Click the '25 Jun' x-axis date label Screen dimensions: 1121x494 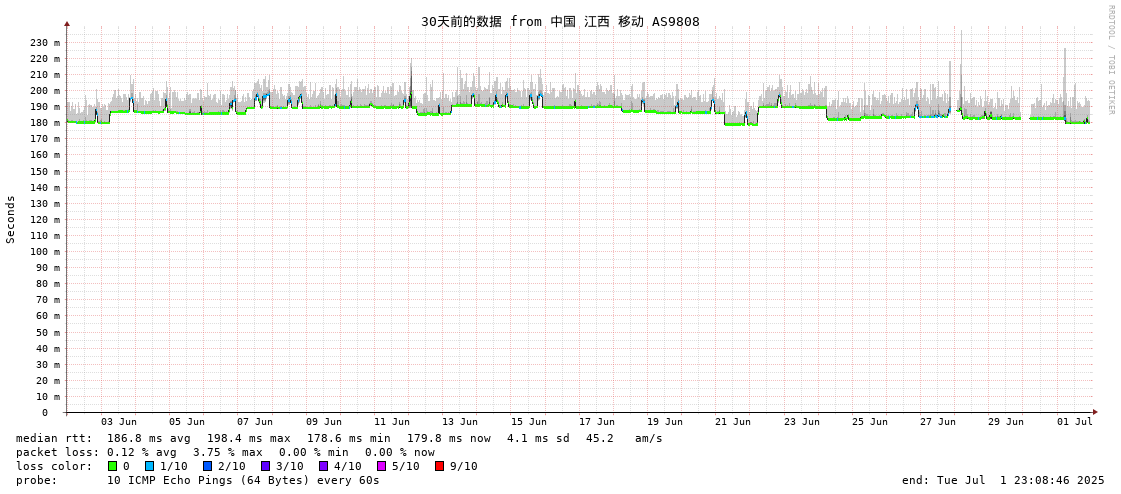[870, 422]
